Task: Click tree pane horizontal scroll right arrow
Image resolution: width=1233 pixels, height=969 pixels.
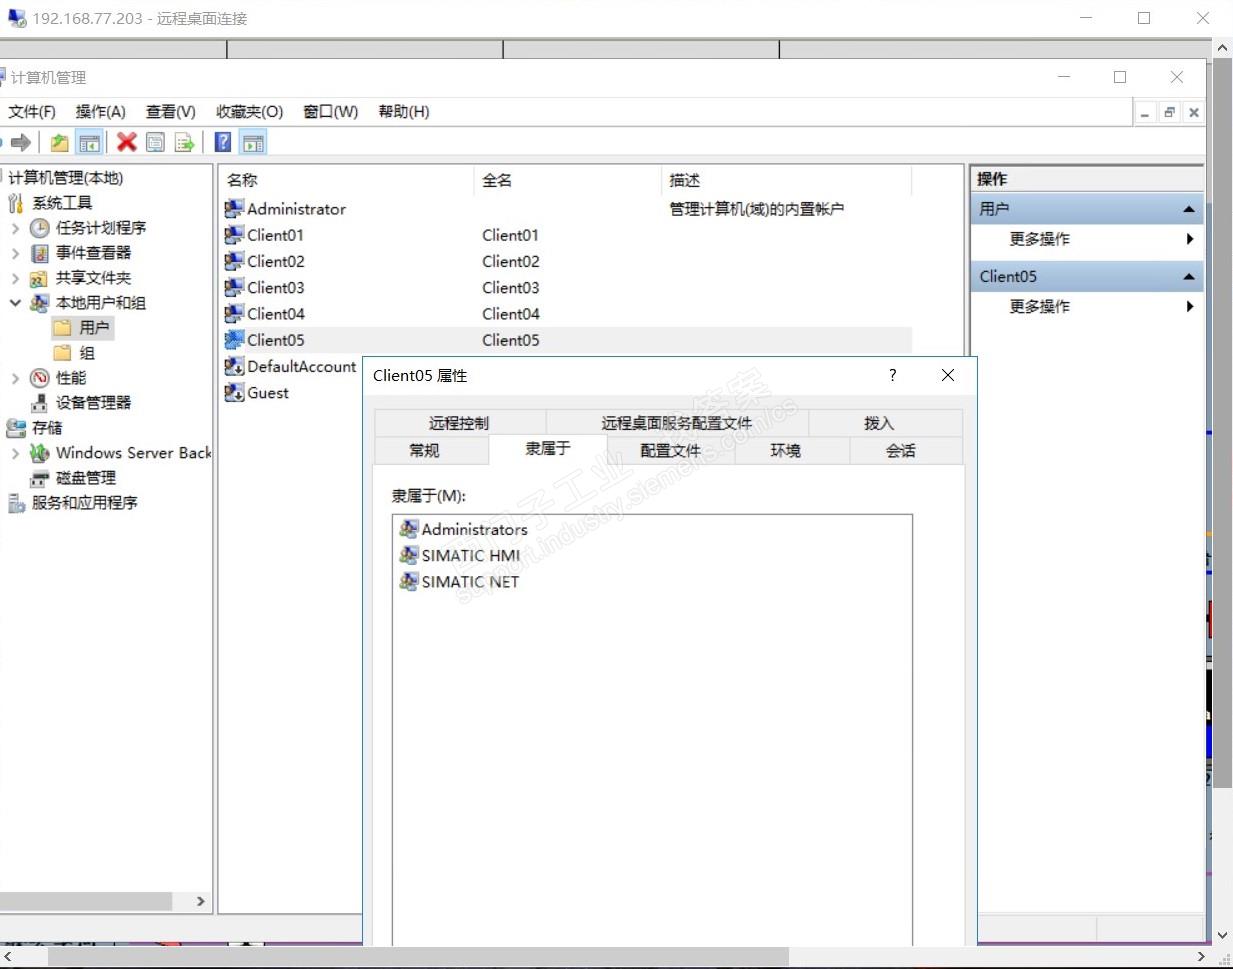Action: (x=200, y=901)
